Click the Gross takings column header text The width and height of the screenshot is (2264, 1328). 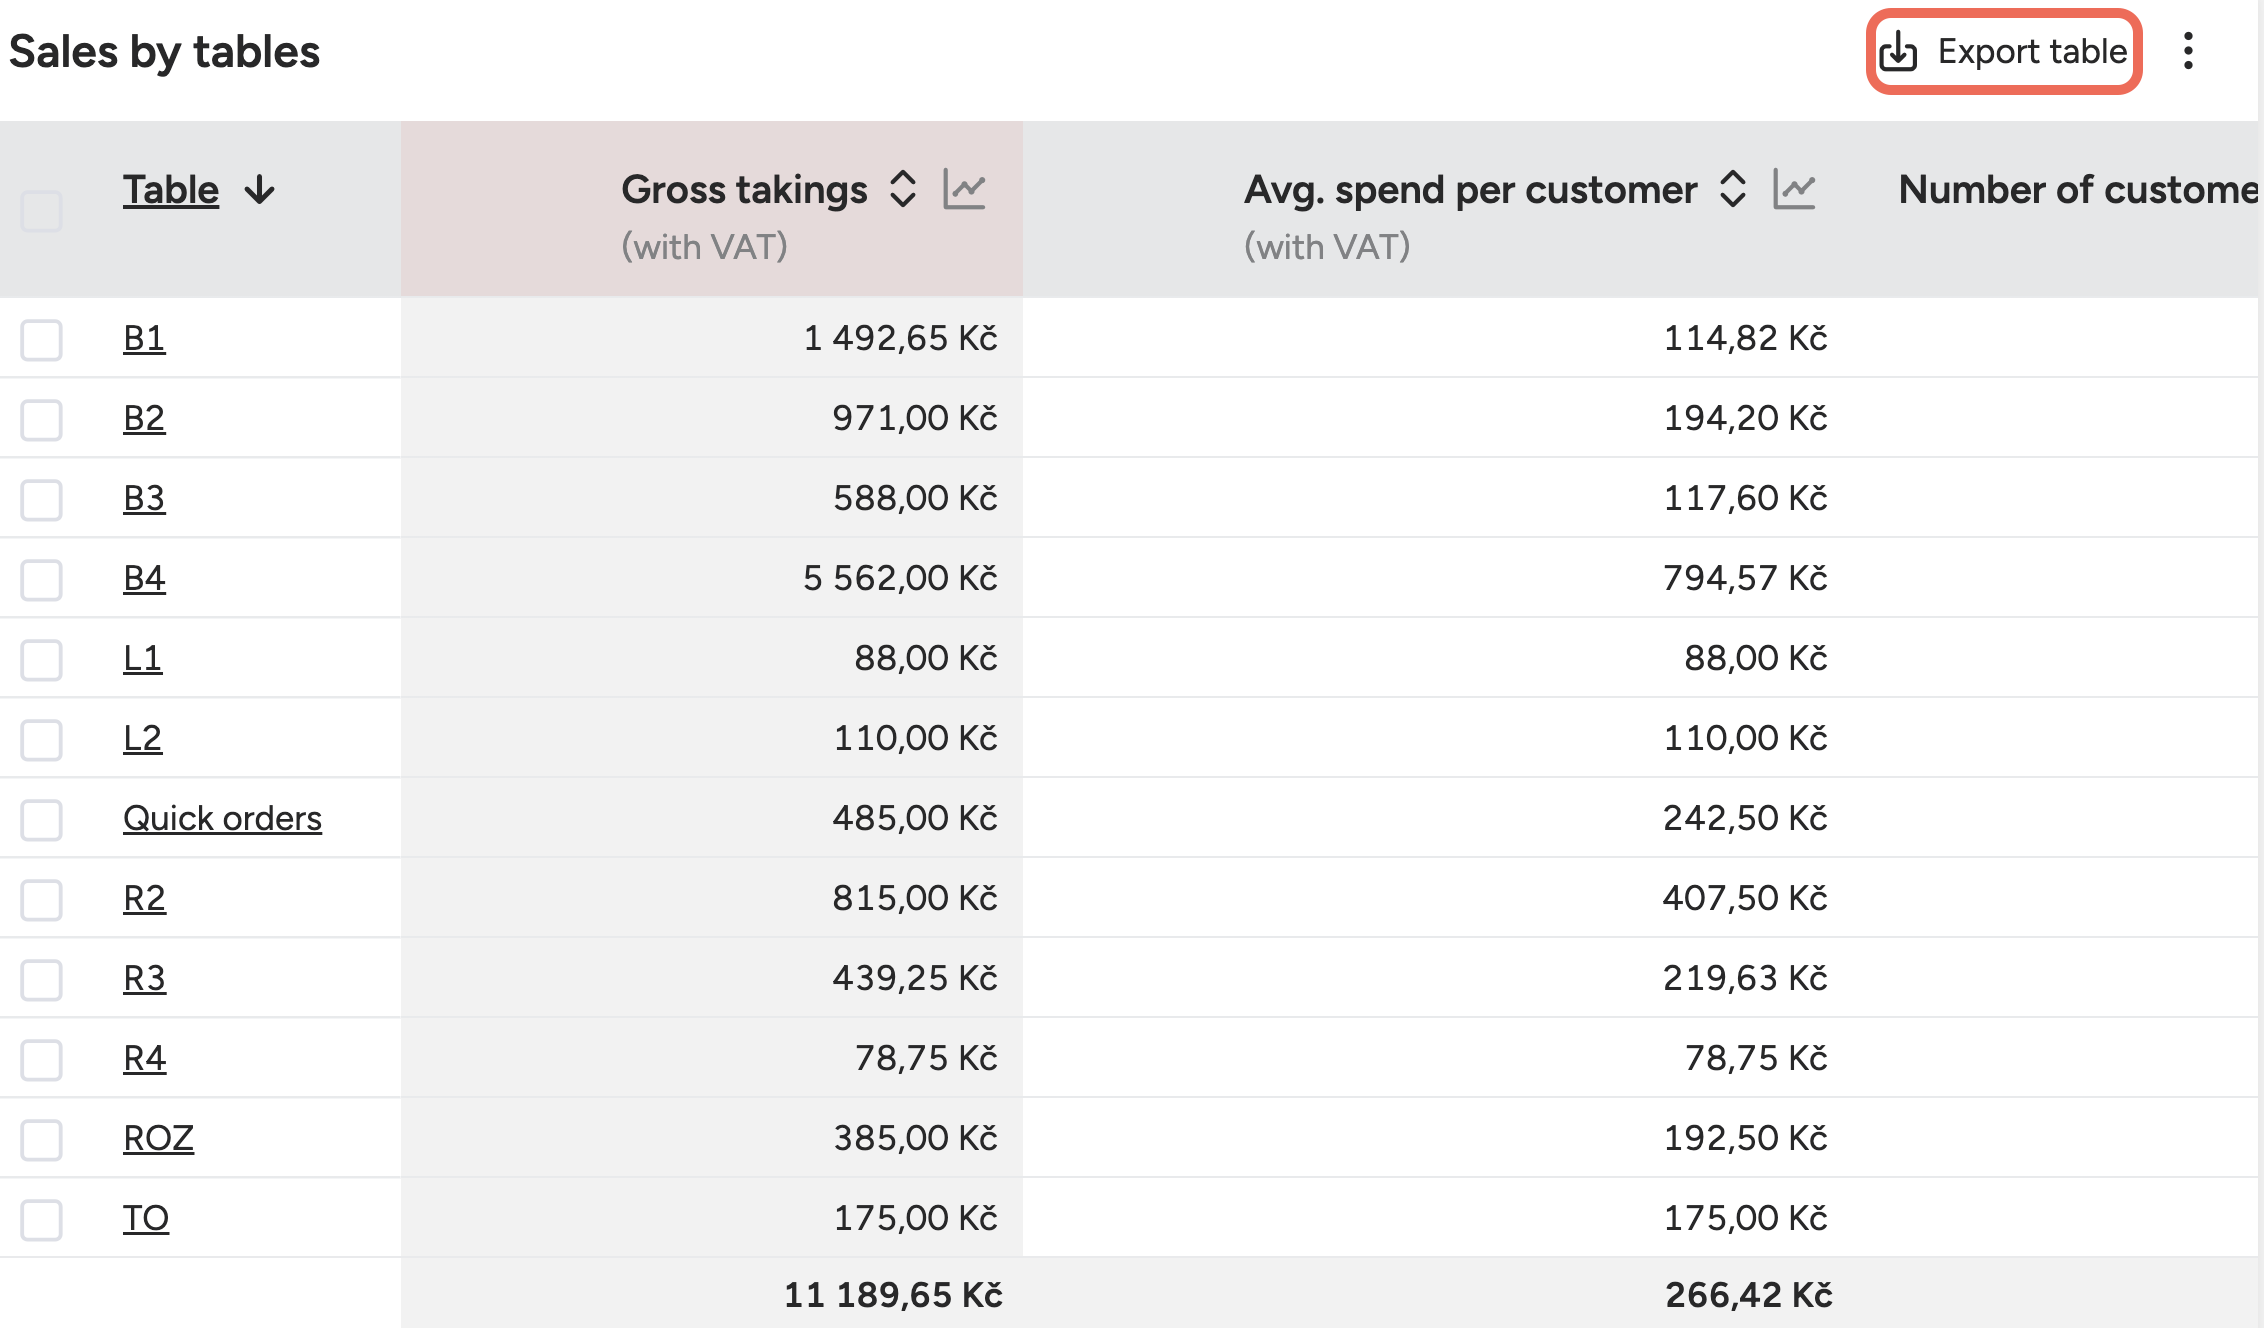[x=744, y=189]
